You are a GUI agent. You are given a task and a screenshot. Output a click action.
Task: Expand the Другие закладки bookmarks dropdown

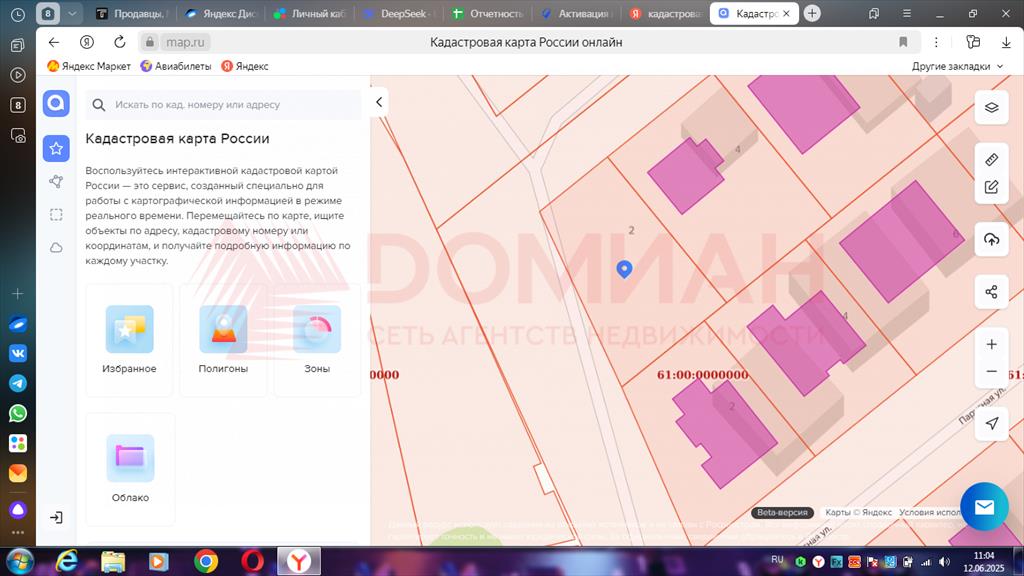tap(957, 66)
